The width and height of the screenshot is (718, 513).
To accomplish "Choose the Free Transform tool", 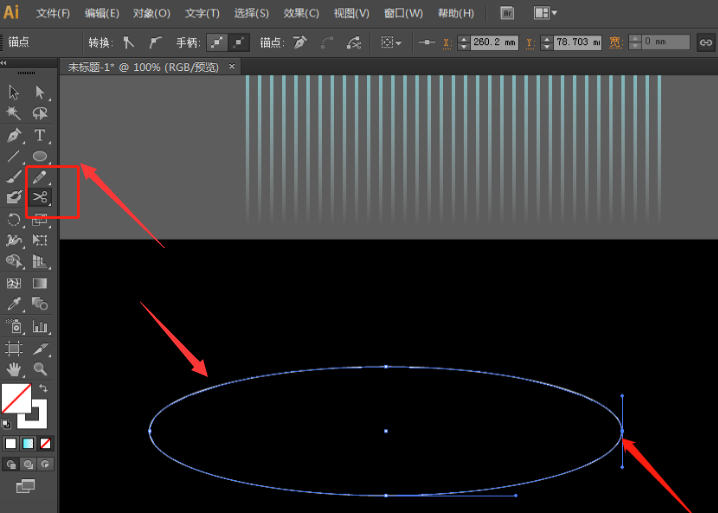I will (40, 240).
